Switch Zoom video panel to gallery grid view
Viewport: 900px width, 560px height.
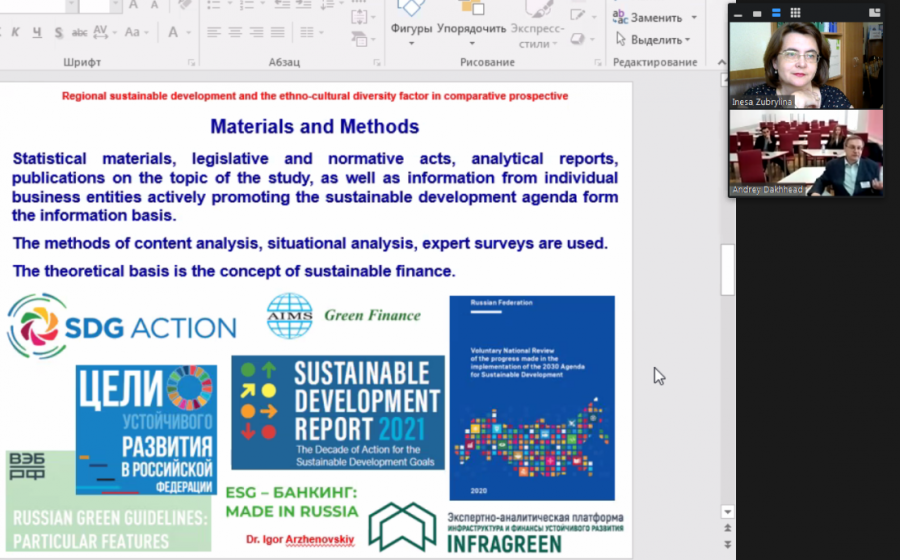point(795,13)
